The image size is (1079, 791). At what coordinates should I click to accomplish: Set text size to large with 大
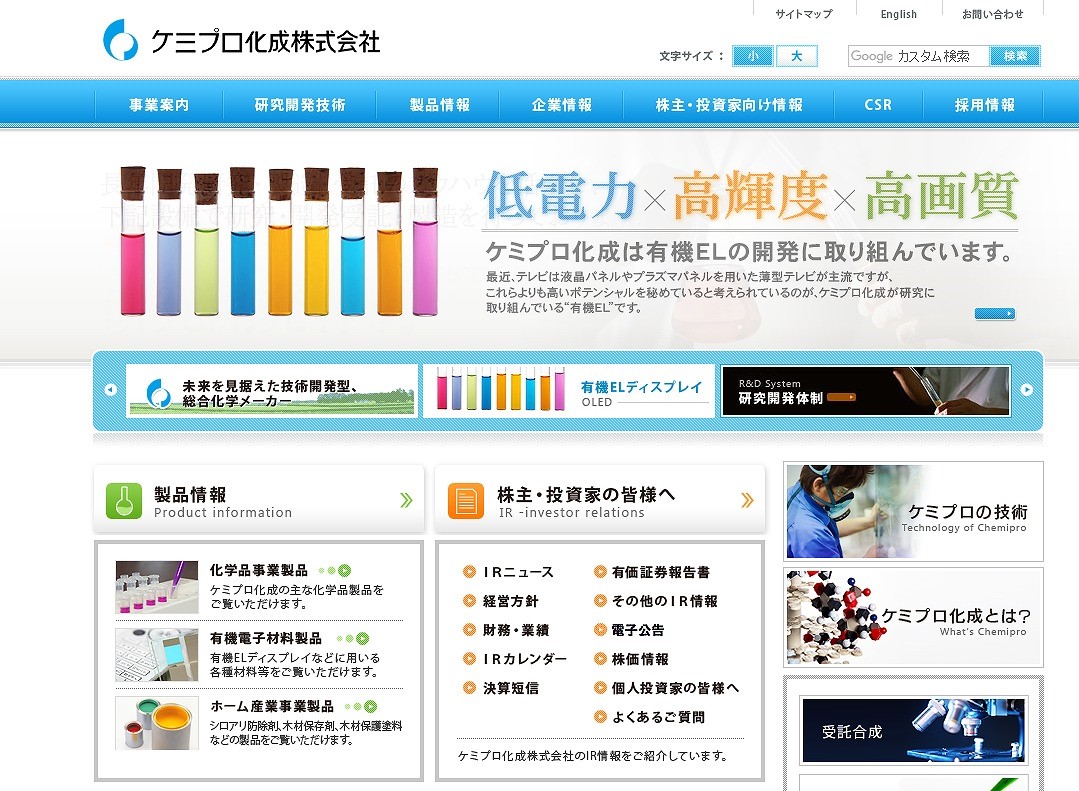tap(797, 56)
